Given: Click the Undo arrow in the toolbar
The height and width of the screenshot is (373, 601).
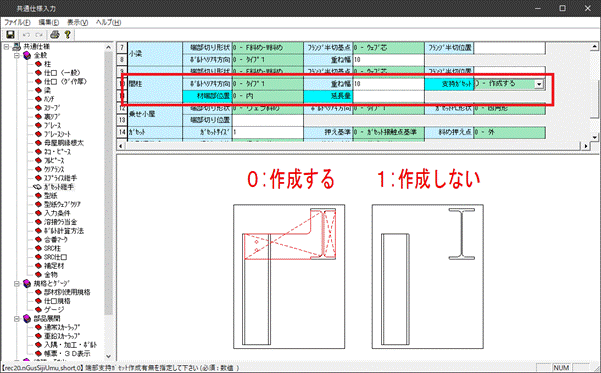Looking at the screenshot, I should click(x=26, y=35).
